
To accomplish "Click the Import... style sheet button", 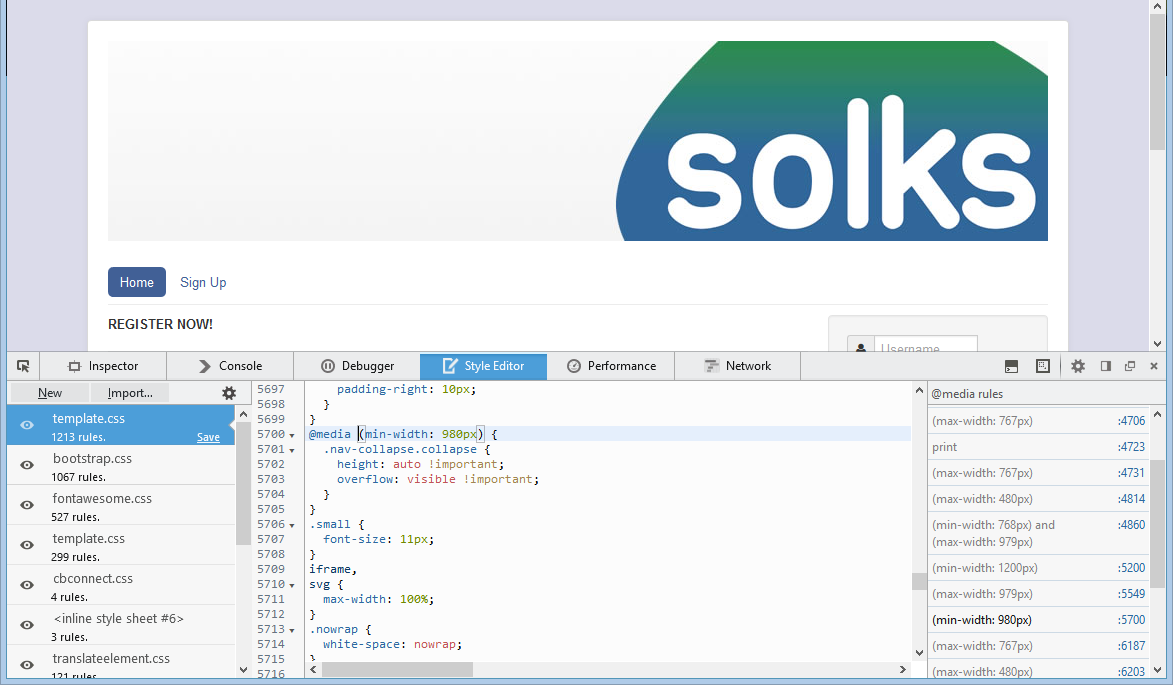I will [x=130, y=393].
